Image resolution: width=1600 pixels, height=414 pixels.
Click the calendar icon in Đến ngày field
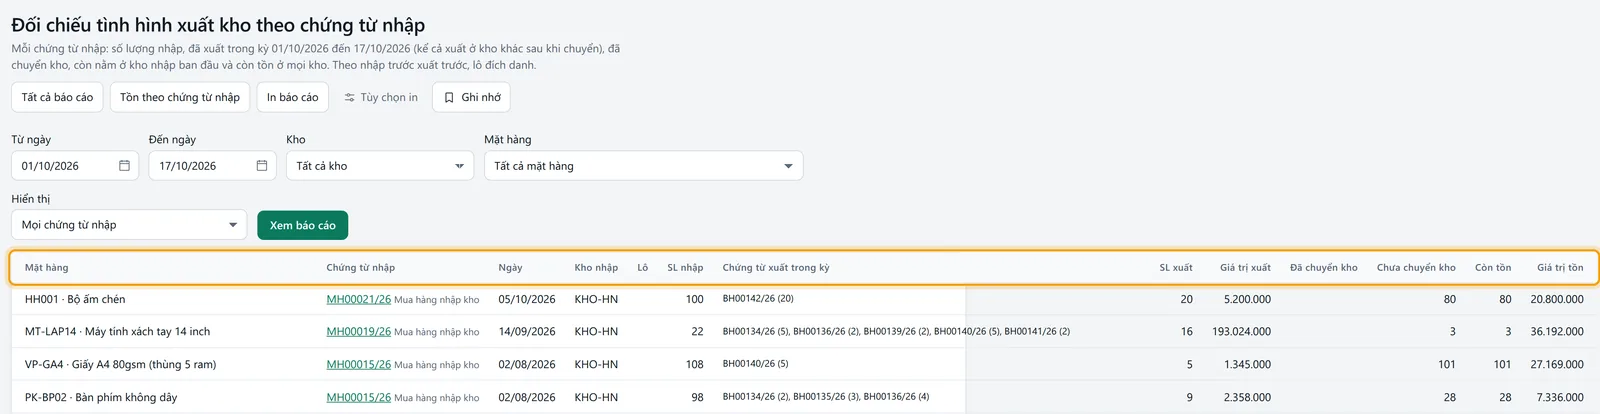[262, 166]
